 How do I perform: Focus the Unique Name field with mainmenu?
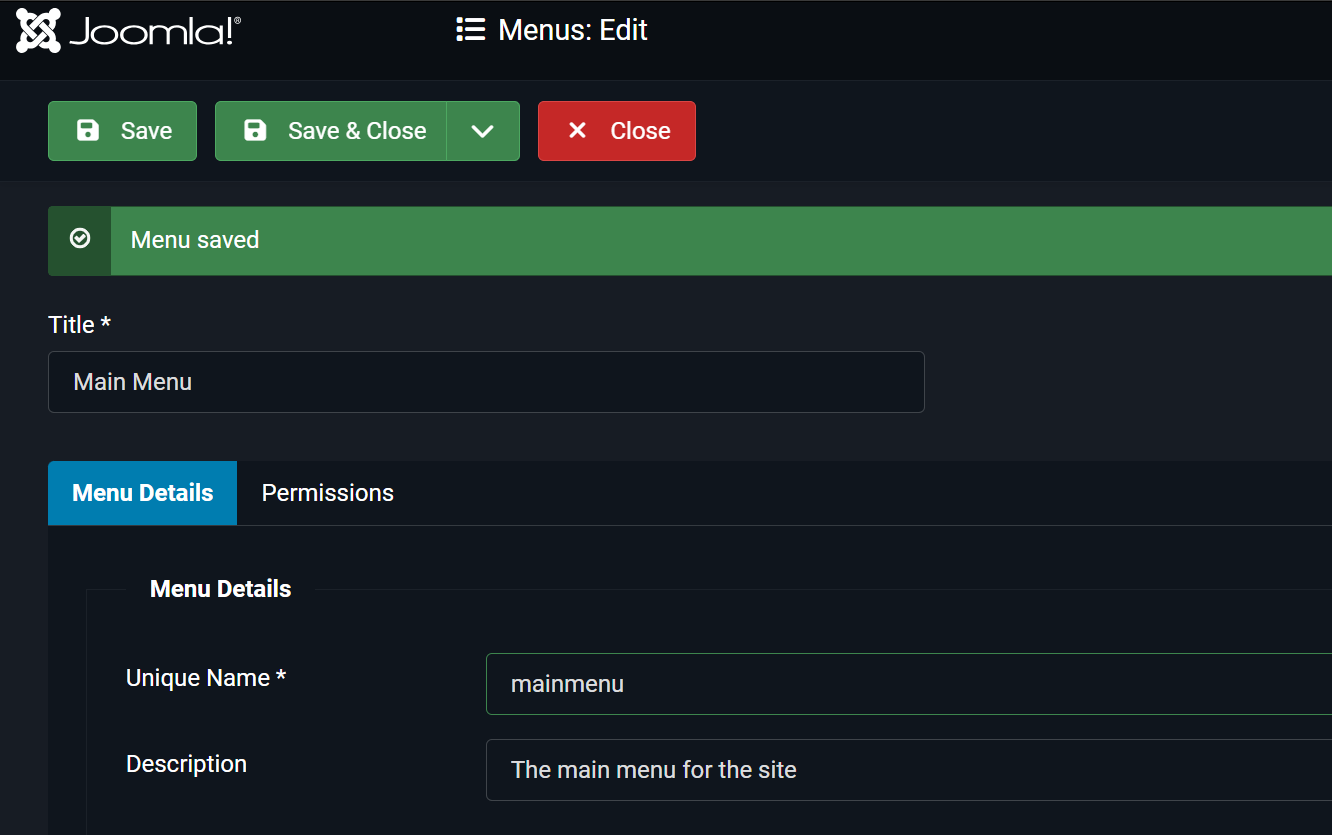click(x=909, y=684)
